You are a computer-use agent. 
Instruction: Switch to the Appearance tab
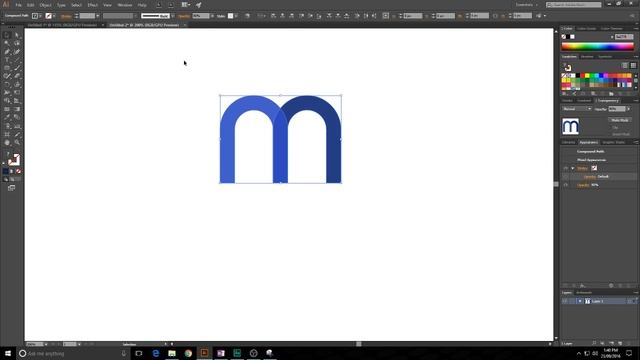589,142
